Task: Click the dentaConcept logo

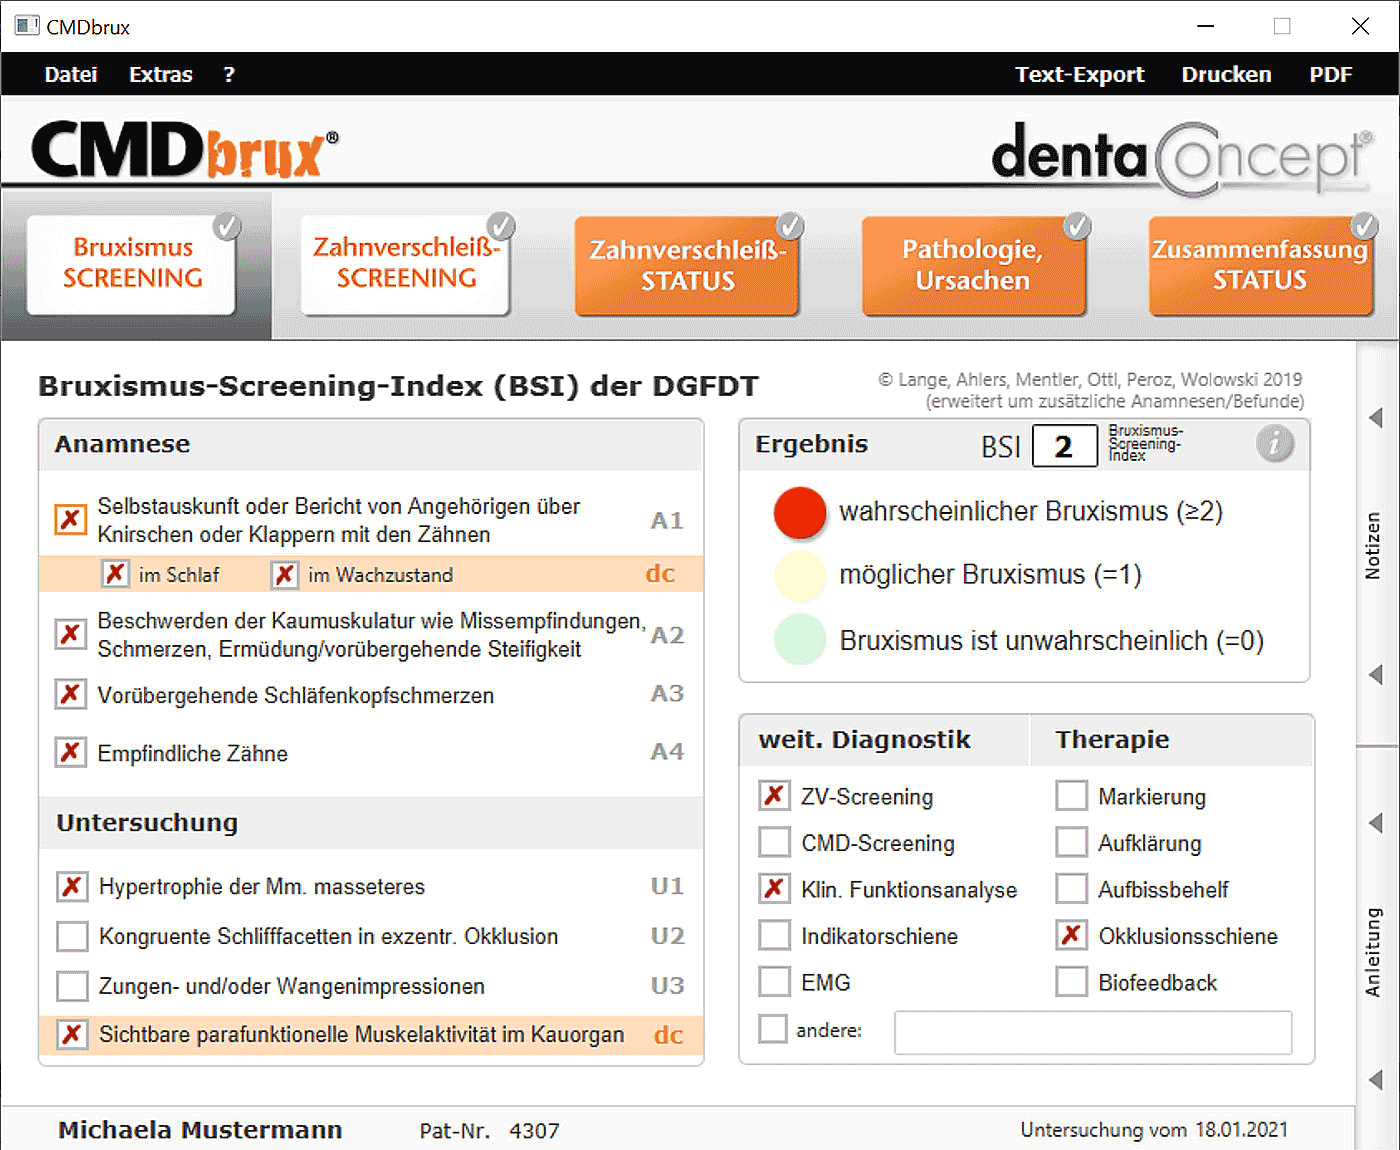Action: click(x=1182, y=158)
